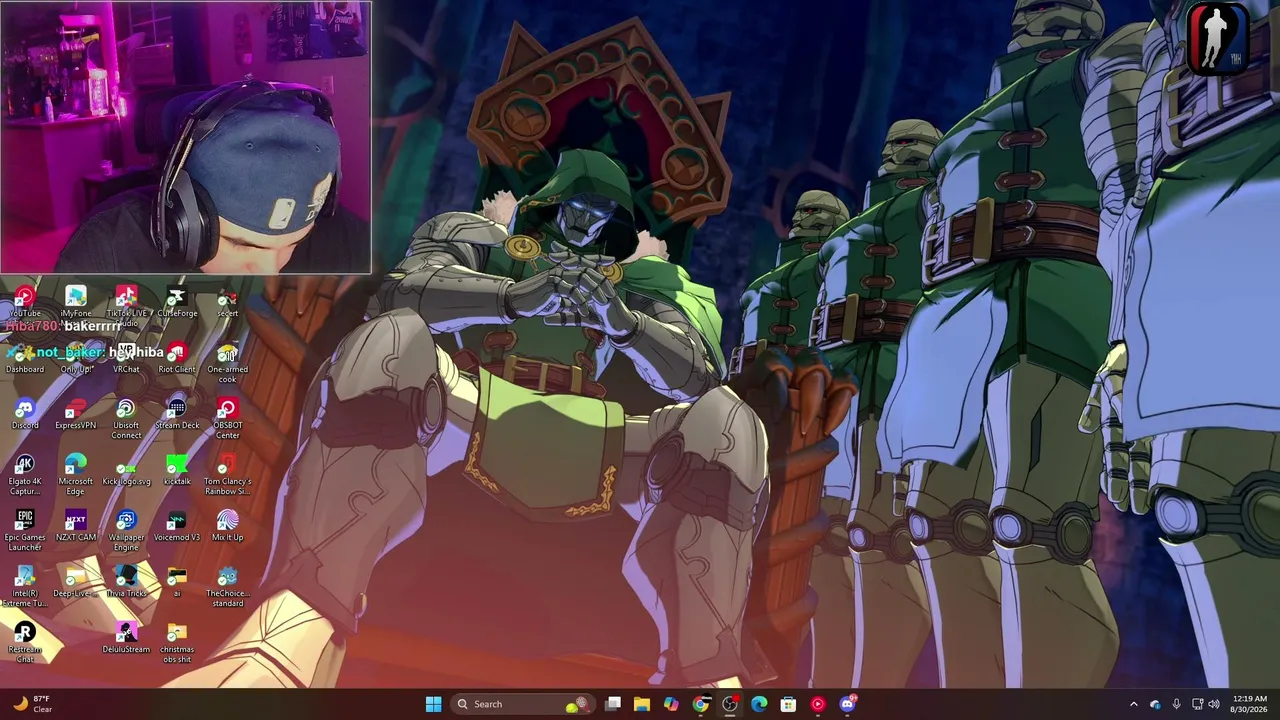Switch to Discord in the taskbar
Image resolution: width=1280 pixels, height=720 pixels.
(847, 704)
